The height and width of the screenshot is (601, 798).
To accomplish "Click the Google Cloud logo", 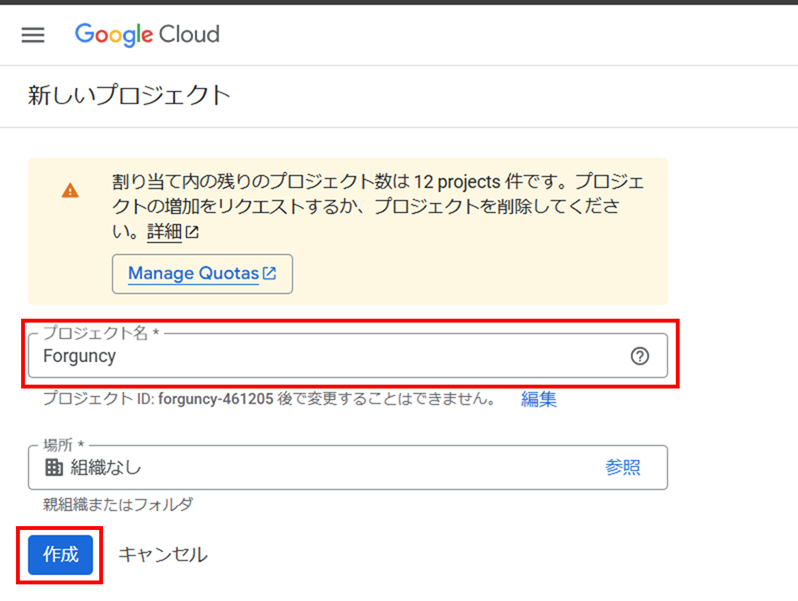I will [x=147, y=35].
